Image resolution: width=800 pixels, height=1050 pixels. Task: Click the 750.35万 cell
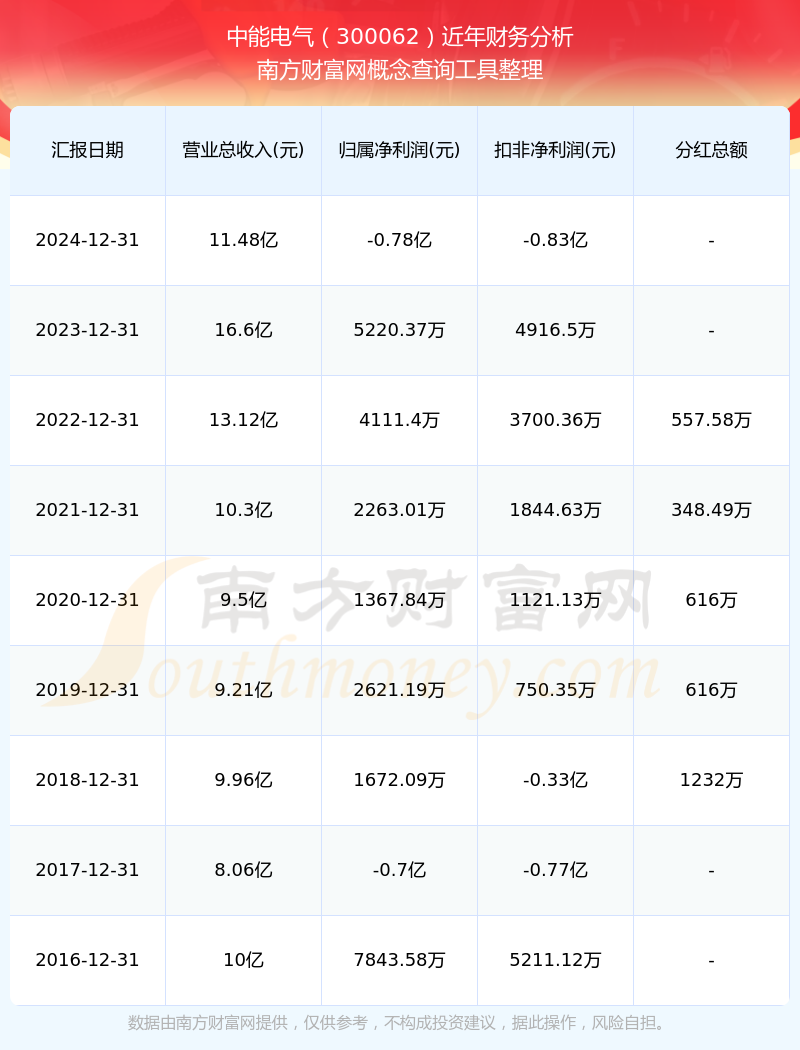click(556, 690)
